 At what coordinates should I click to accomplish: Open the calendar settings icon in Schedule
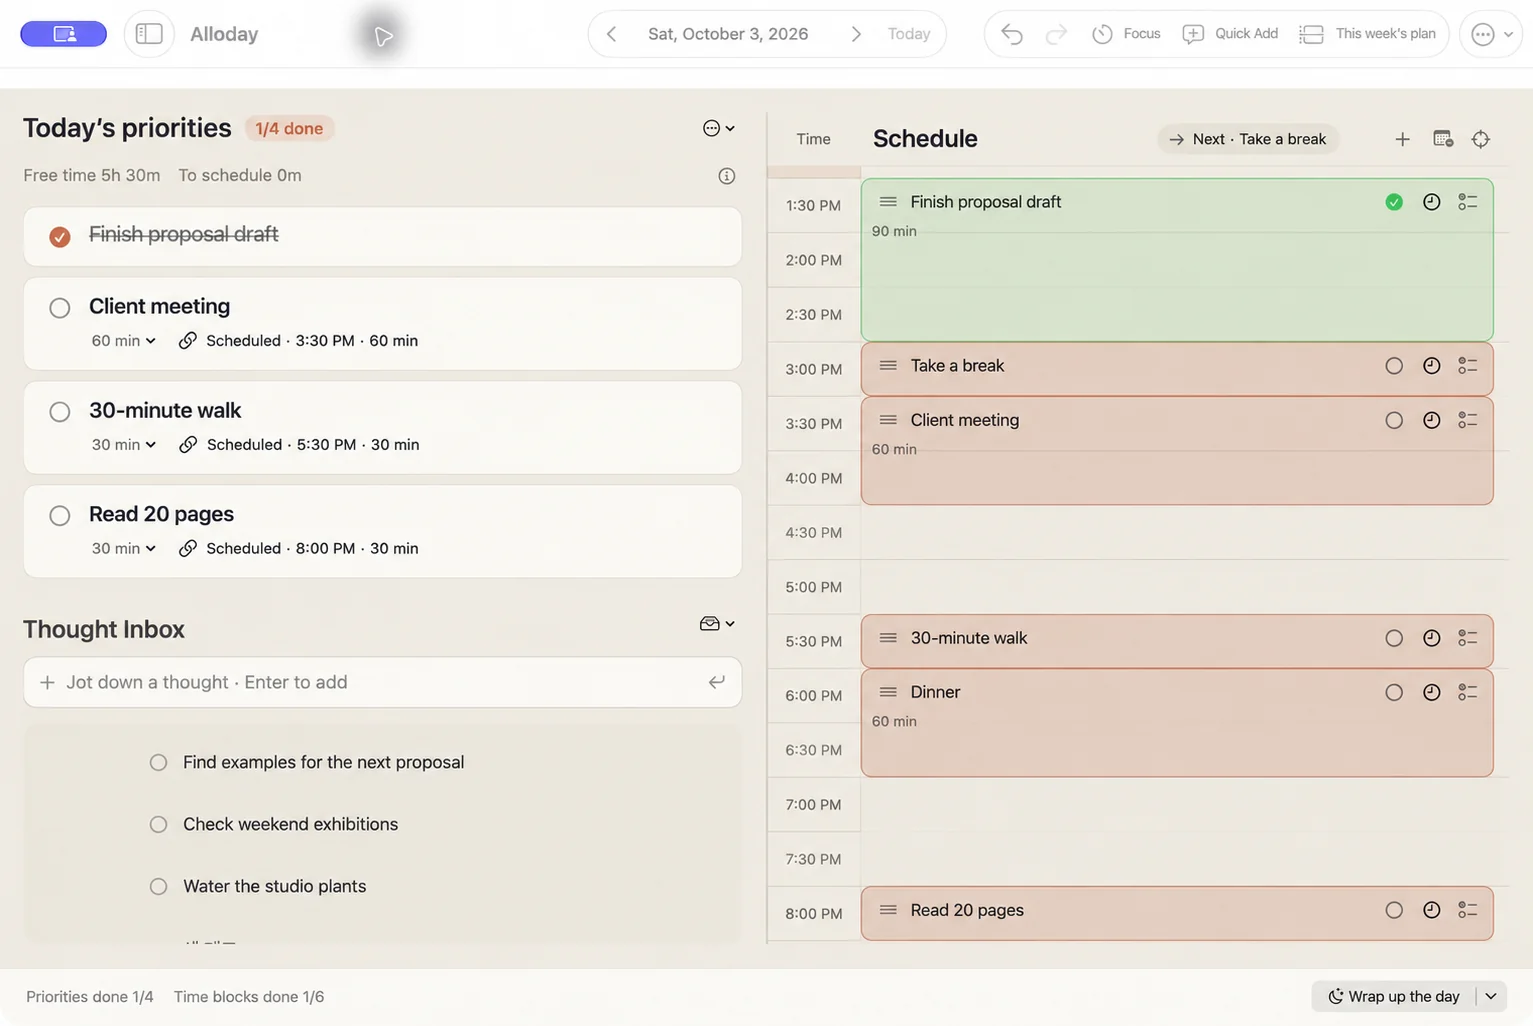coord(1442,139)
